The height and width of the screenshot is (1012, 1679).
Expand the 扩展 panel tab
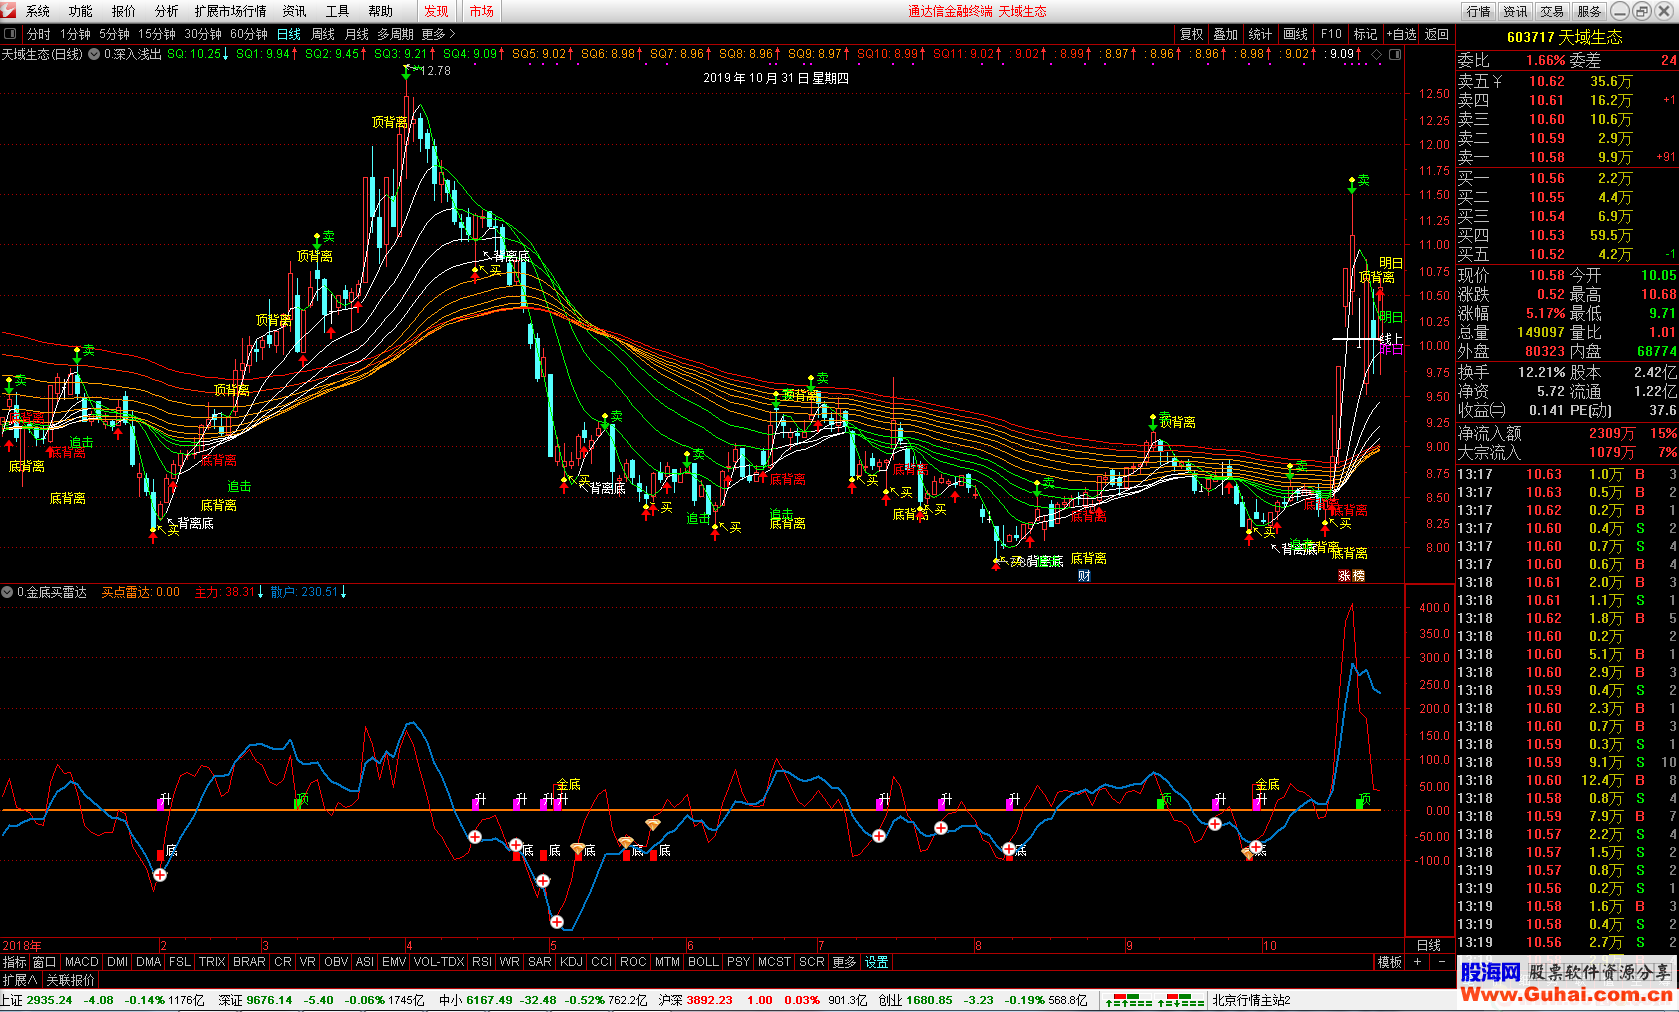click(20, 980)
